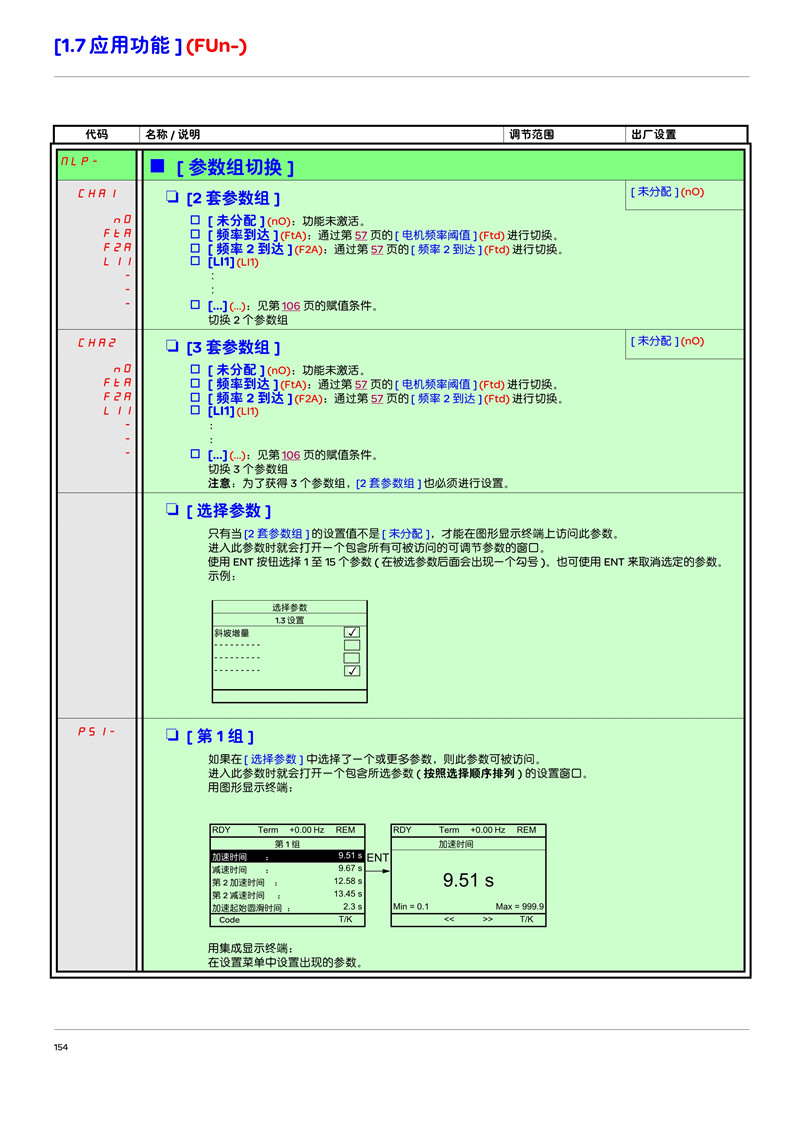Follow page 106 link under [2 套参数组]
The width and height of the screenshot is (800, 1132).
(x=291, y=306)
